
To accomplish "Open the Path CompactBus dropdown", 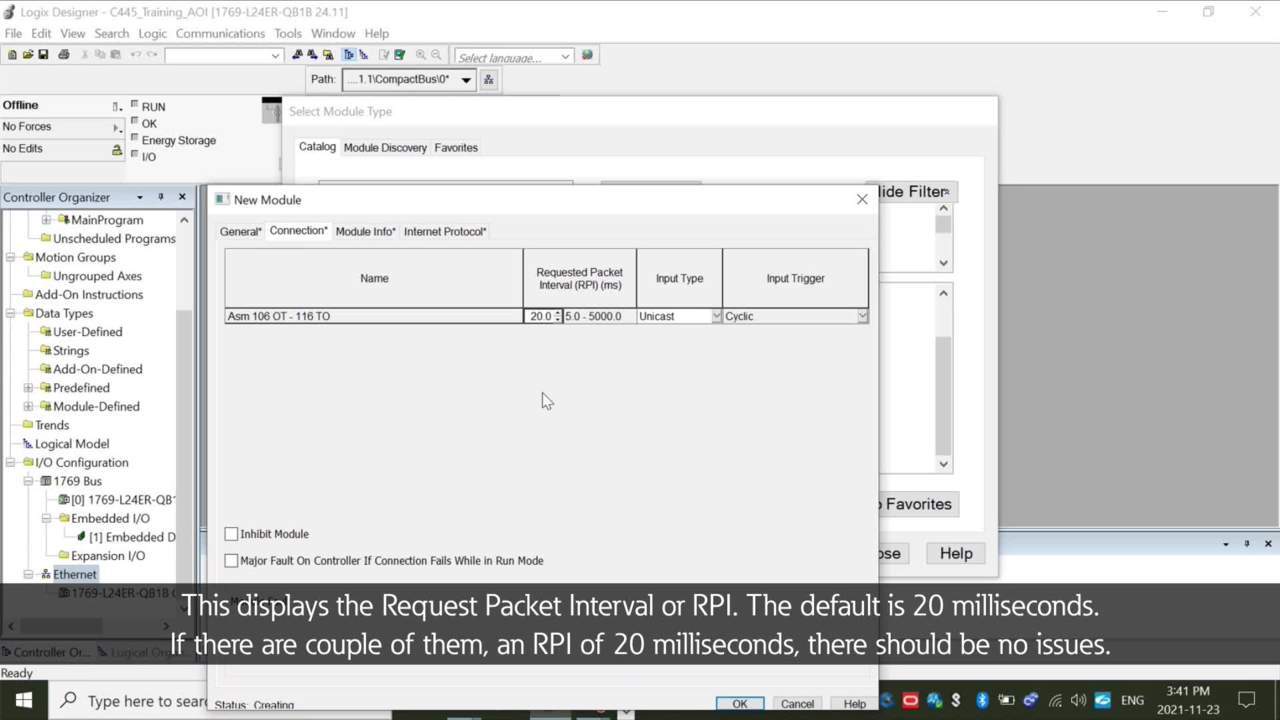I will (466, 80).
